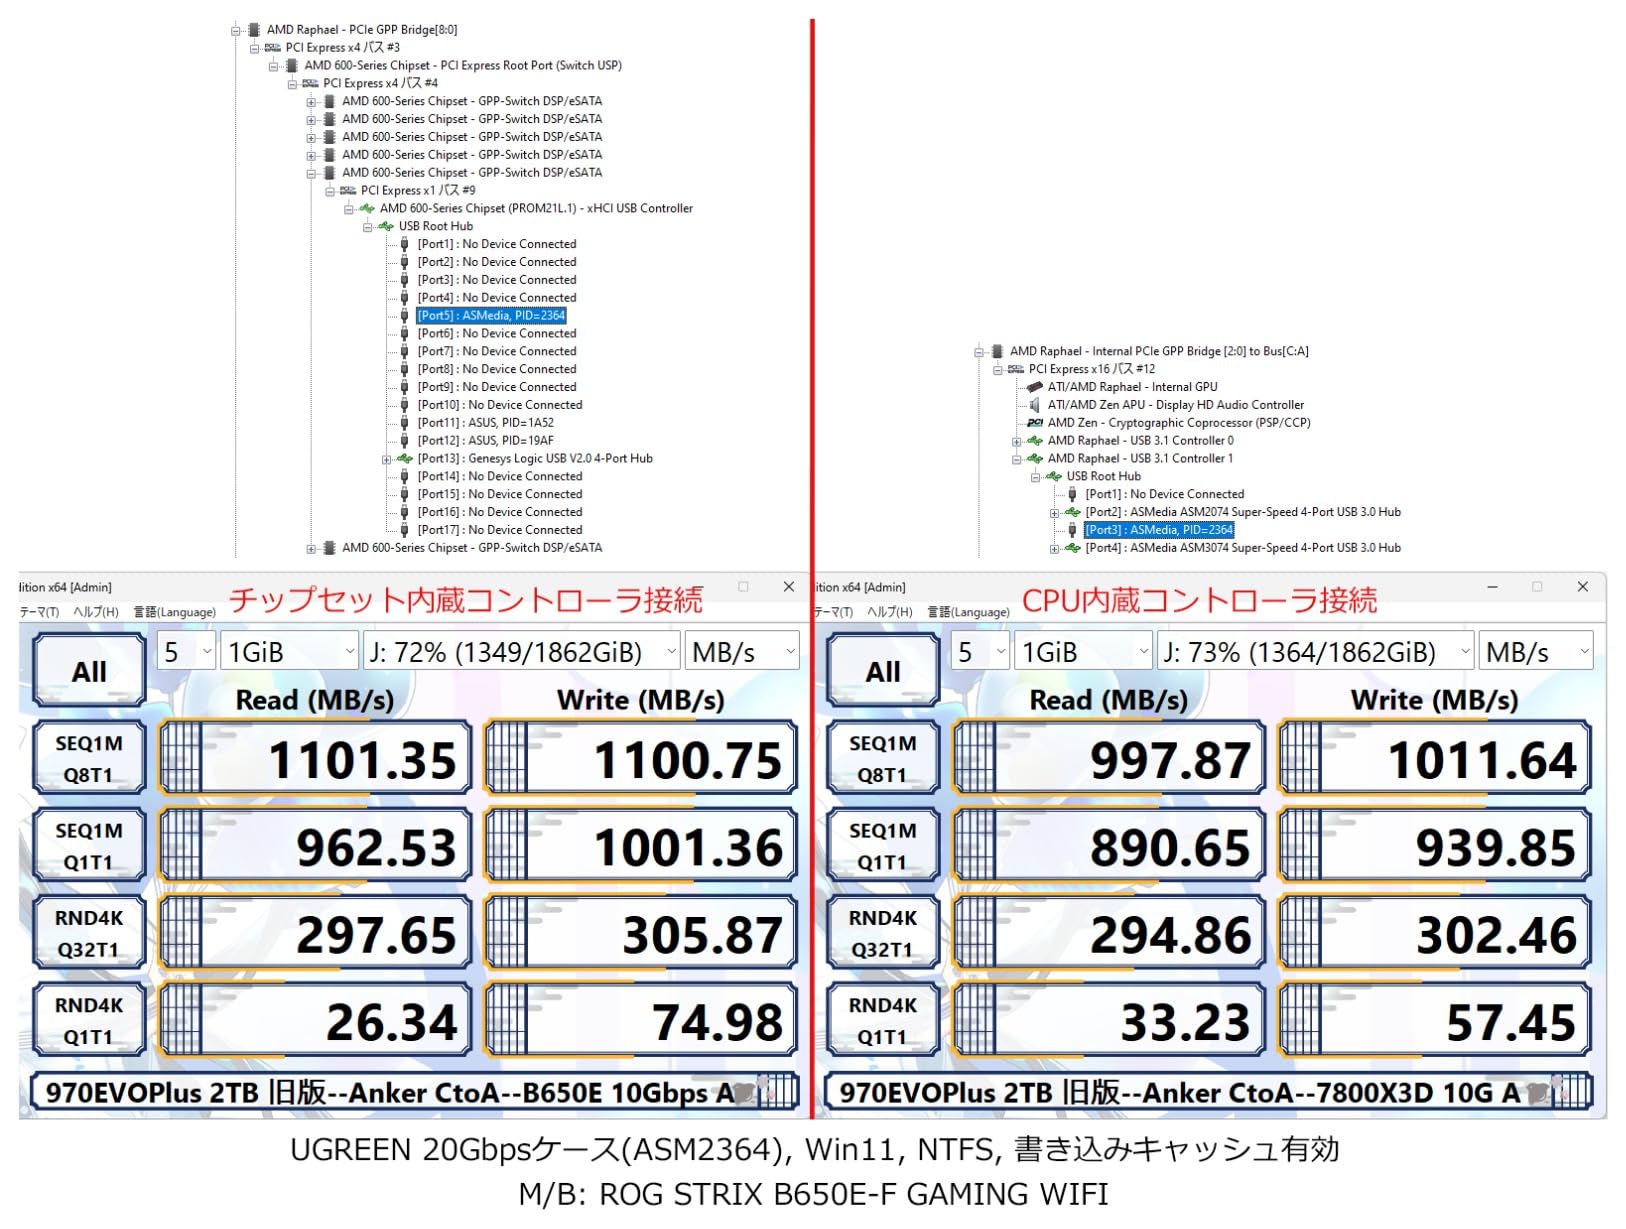This screenshot has width=1626, height=1229.
Task: Open 言語(Language) menu in right benchmark window
Action: point(969,612)
